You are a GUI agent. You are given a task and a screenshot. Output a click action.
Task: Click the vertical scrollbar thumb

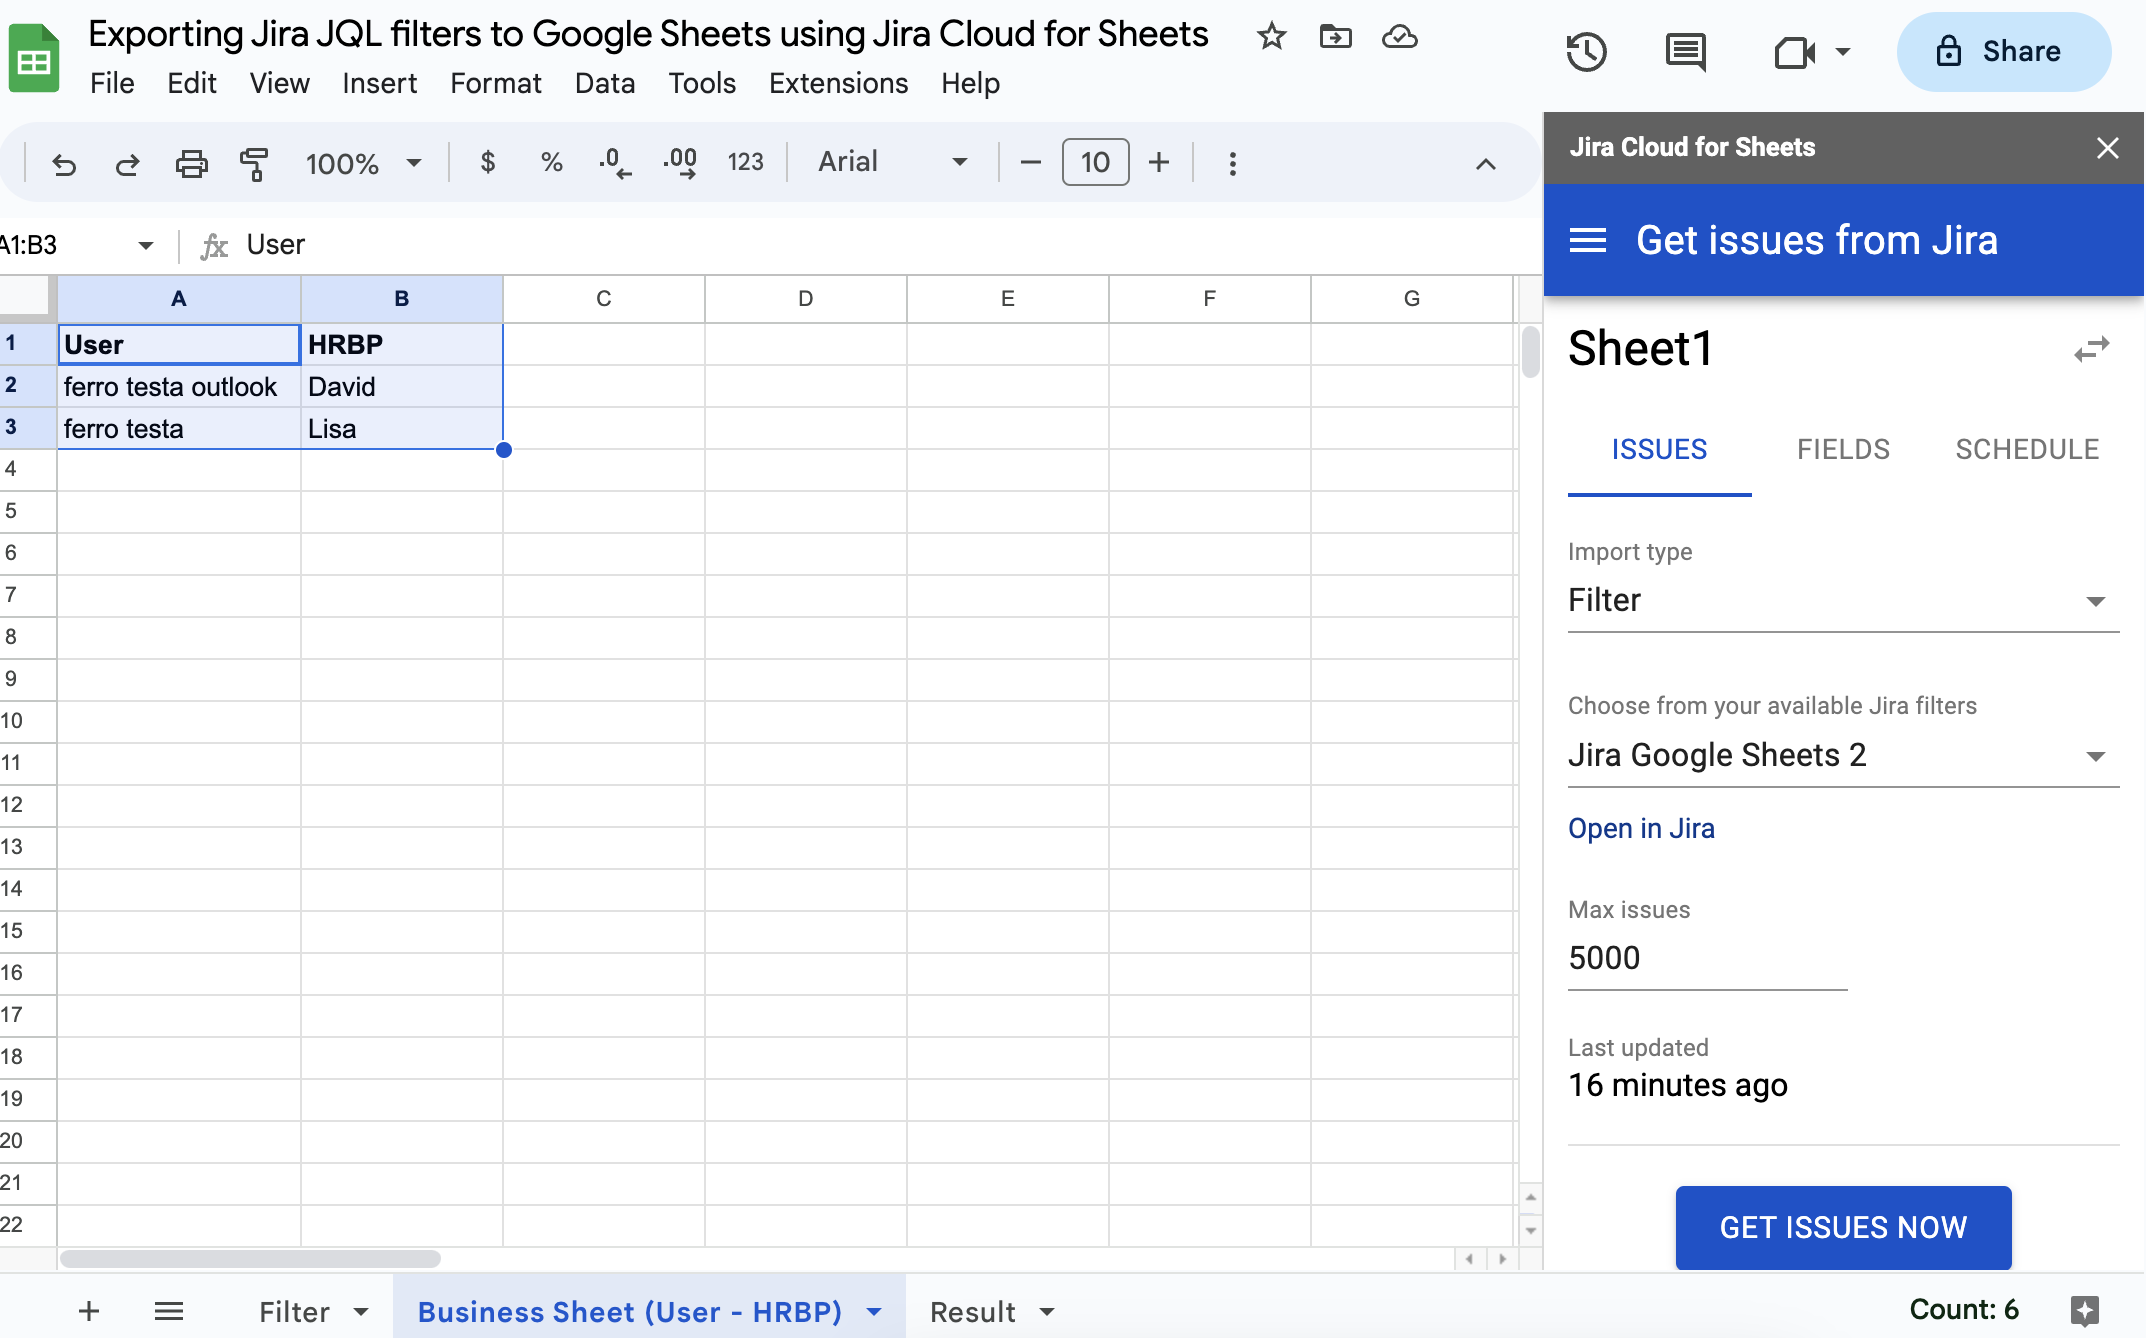click(1530, 351)
